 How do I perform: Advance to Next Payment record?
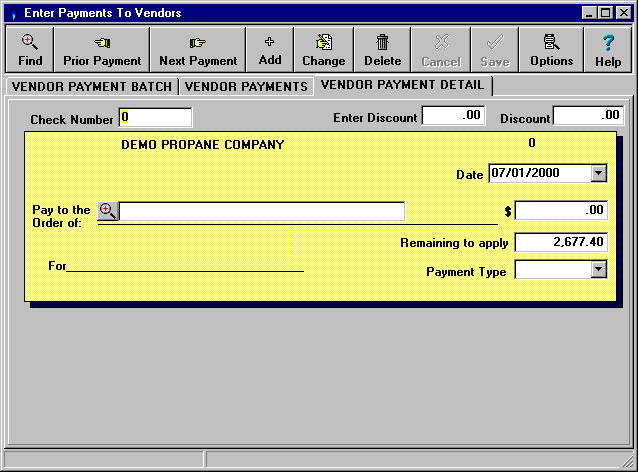pyautogui.click(x=198, y=50)
